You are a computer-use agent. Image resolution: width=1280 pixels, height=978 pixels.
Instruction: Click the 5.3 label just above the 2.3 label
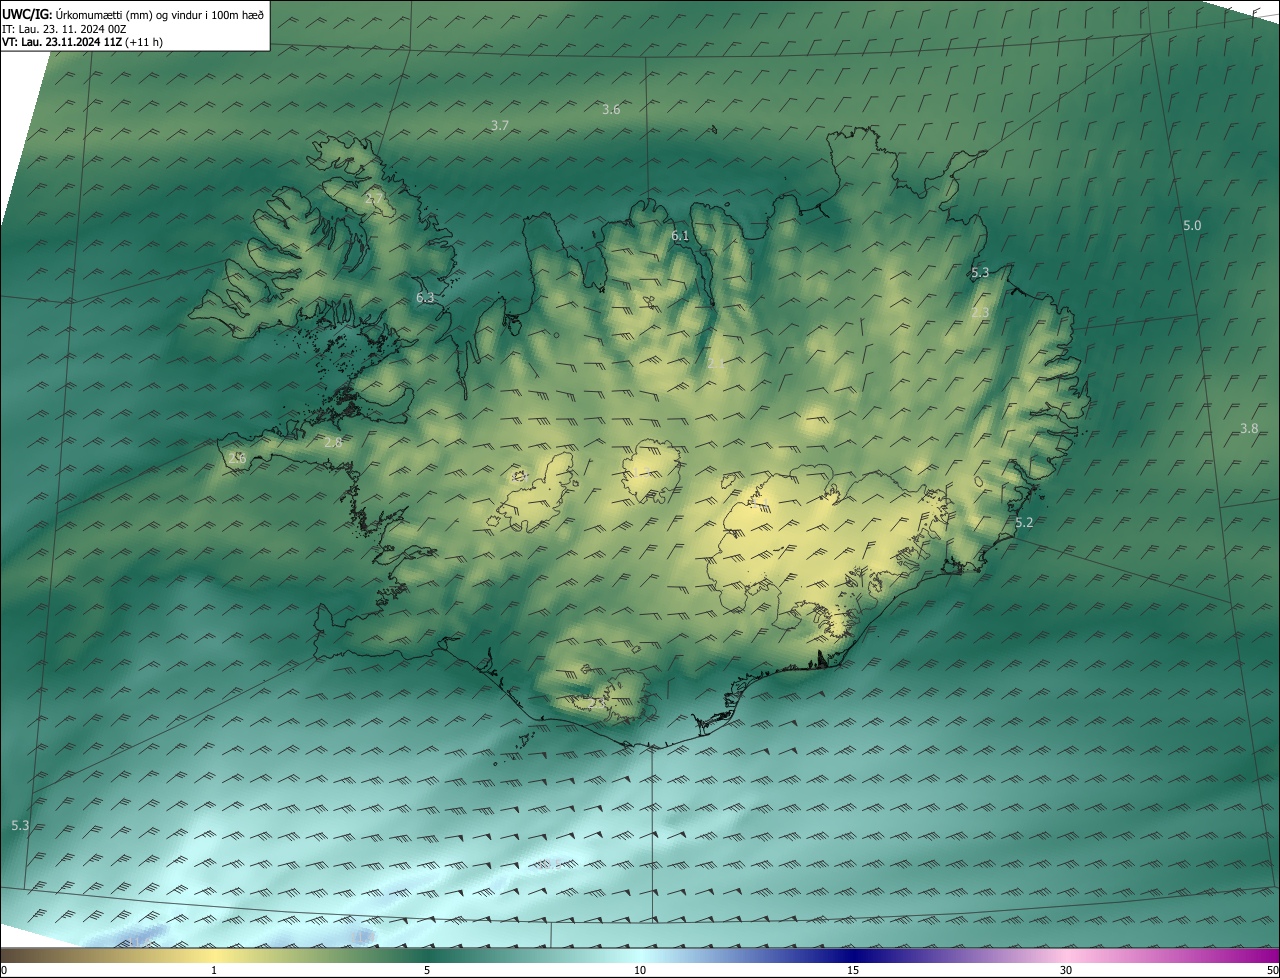(x=980, y=272)
